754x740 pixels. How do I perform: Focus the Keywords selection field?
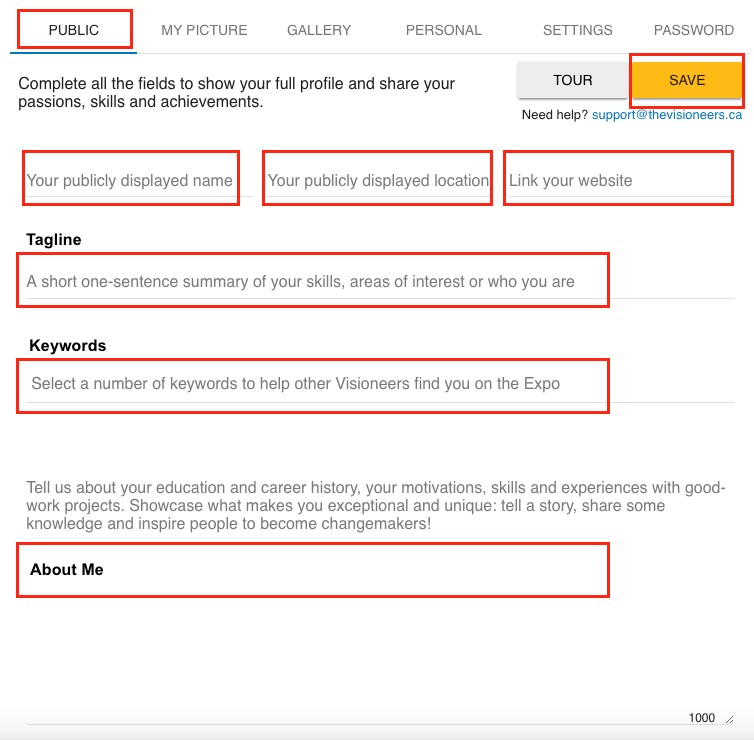point(312,383)
